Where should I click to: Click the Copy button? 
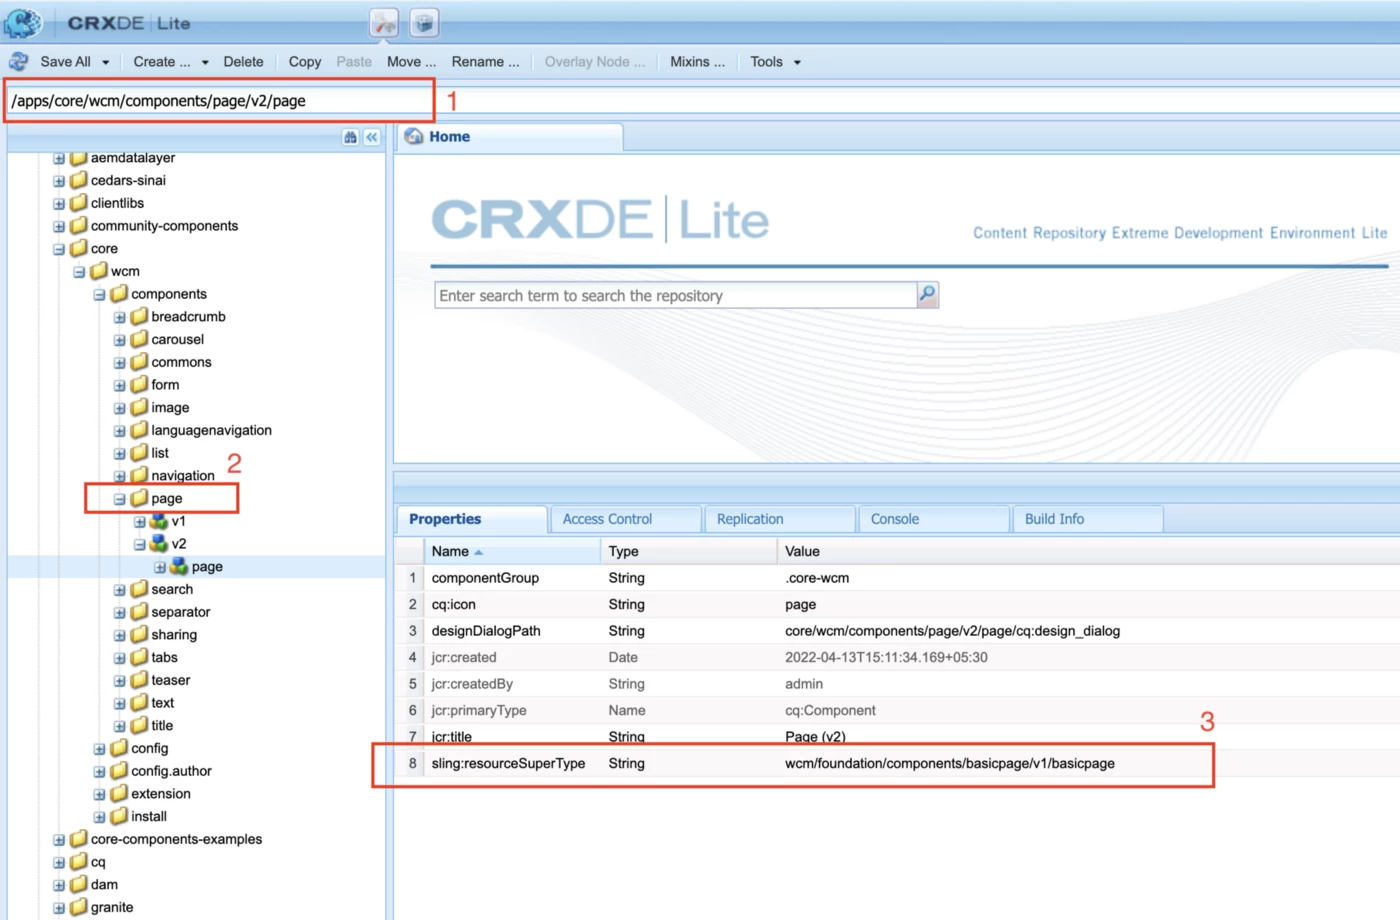click(x=305, y=61)
